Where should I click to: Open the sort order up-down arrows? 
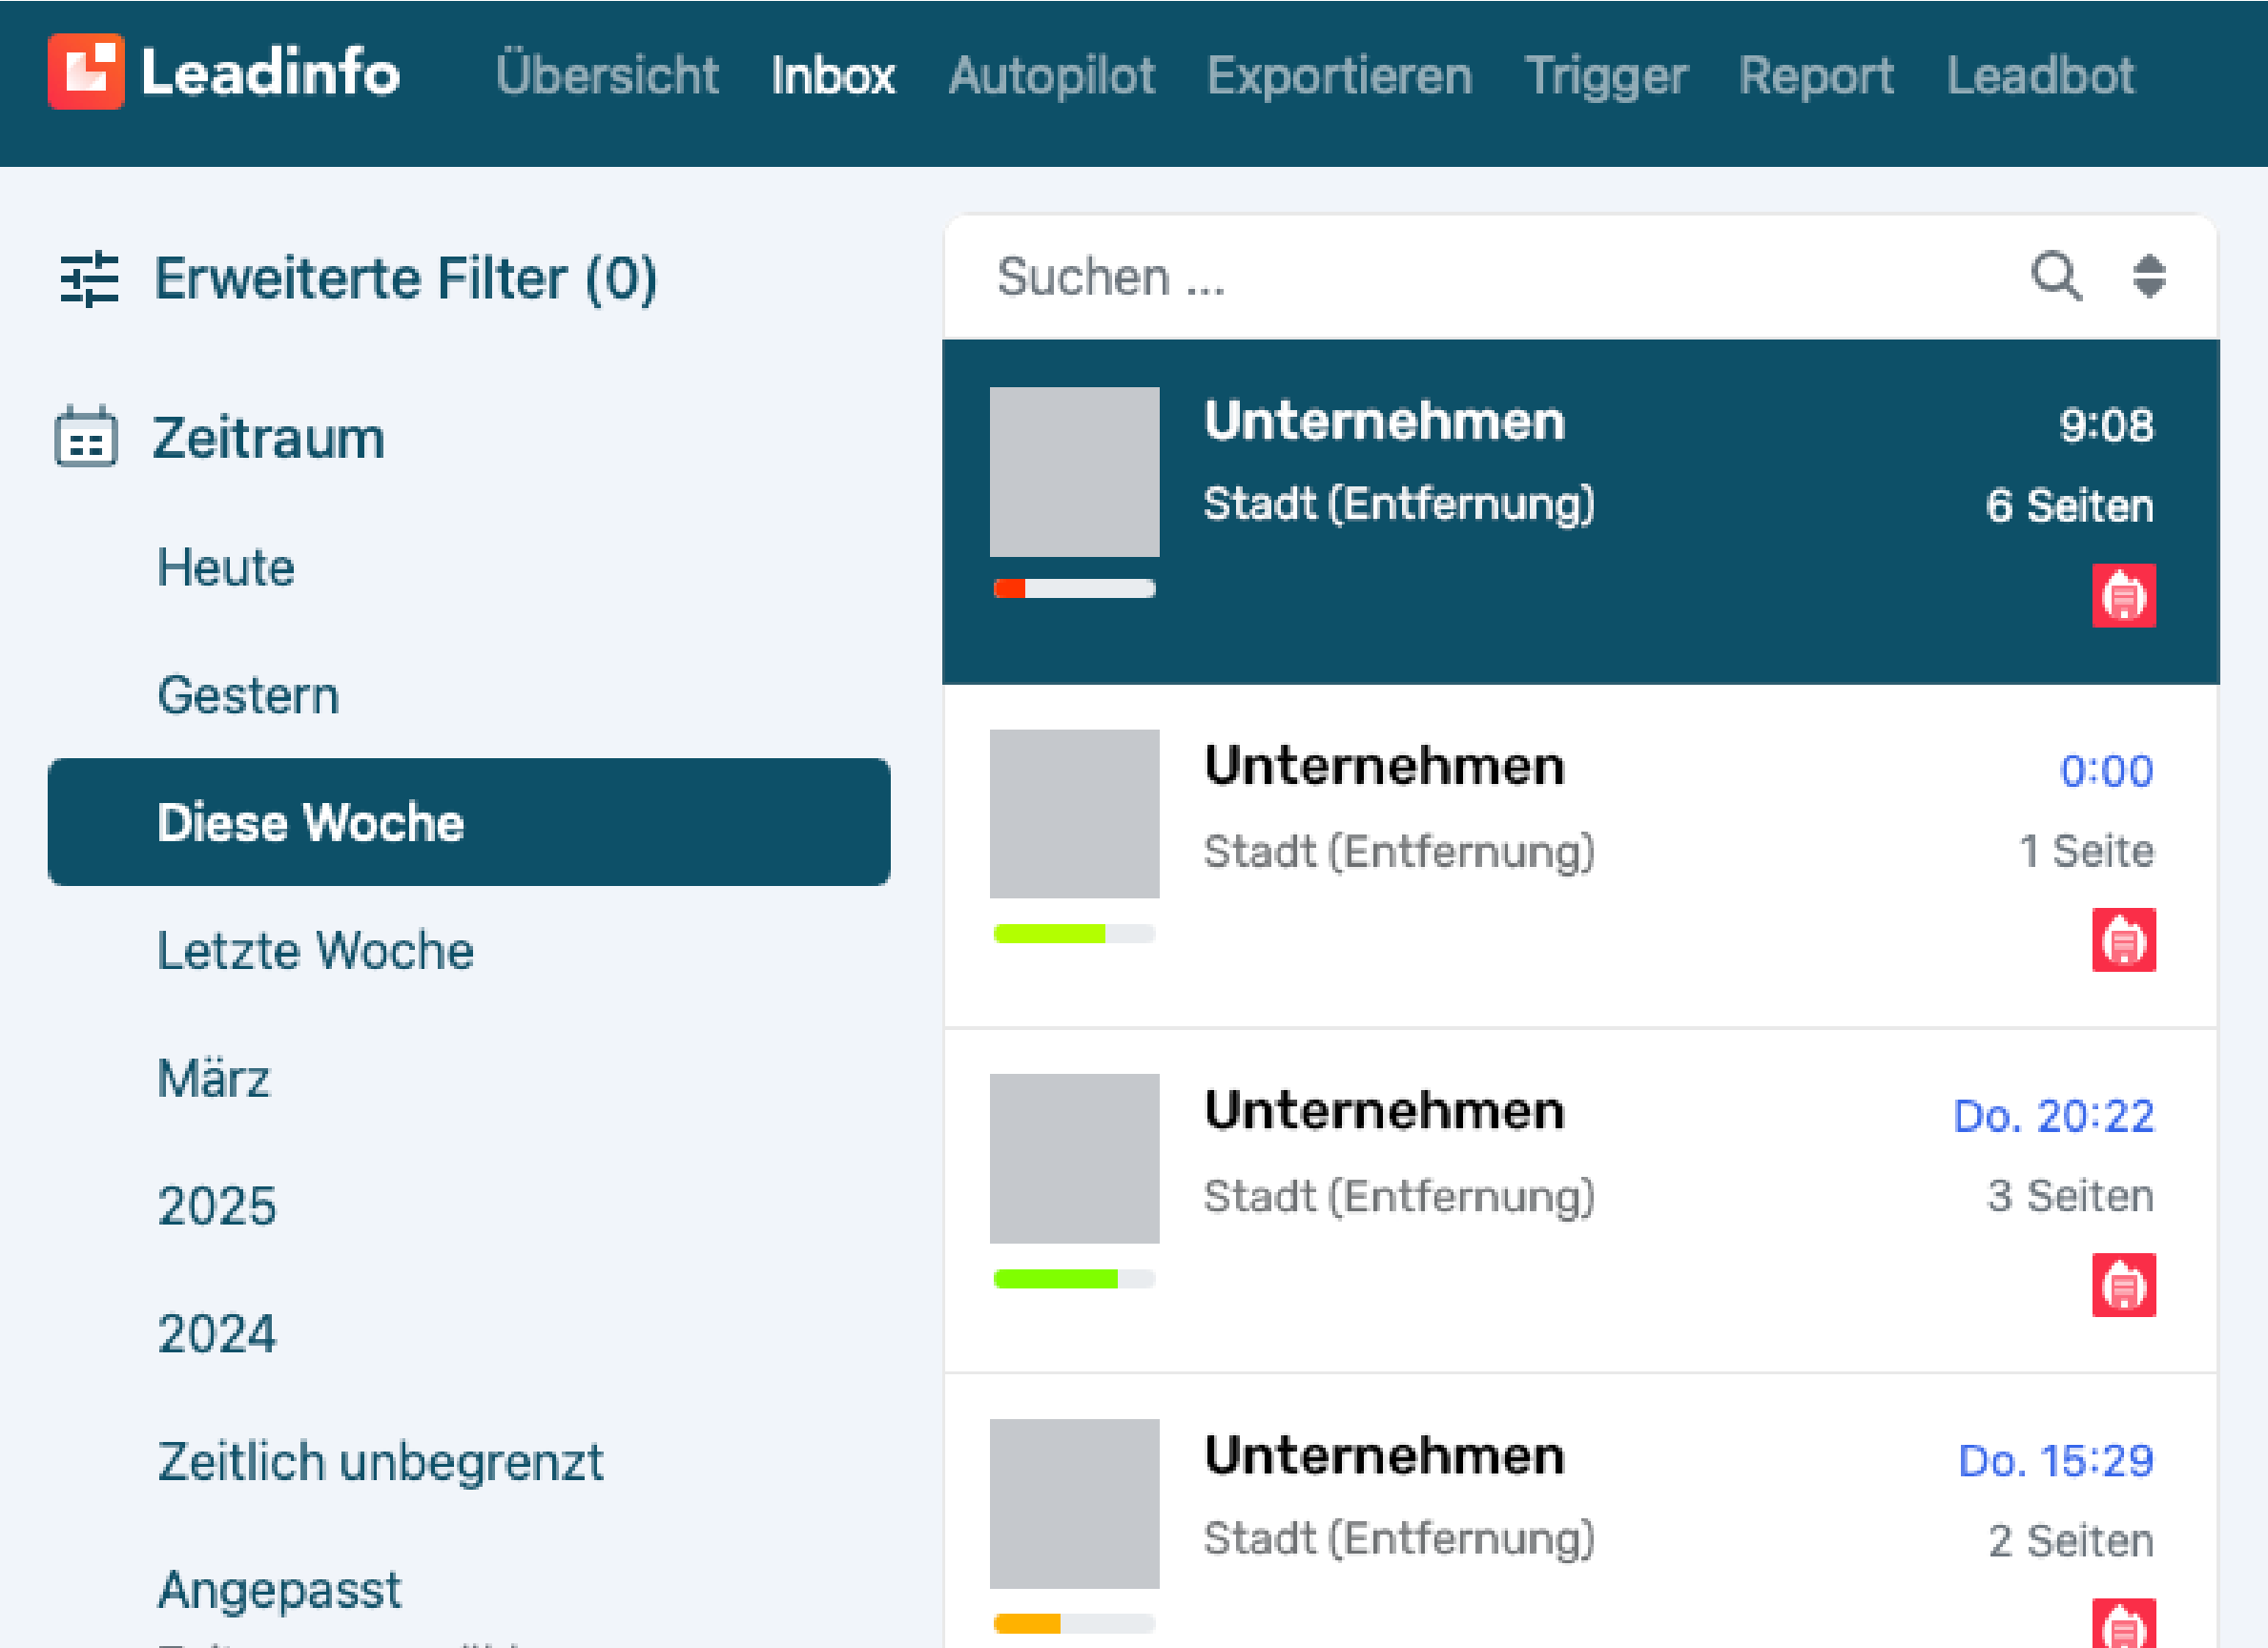coord(2148,276)
